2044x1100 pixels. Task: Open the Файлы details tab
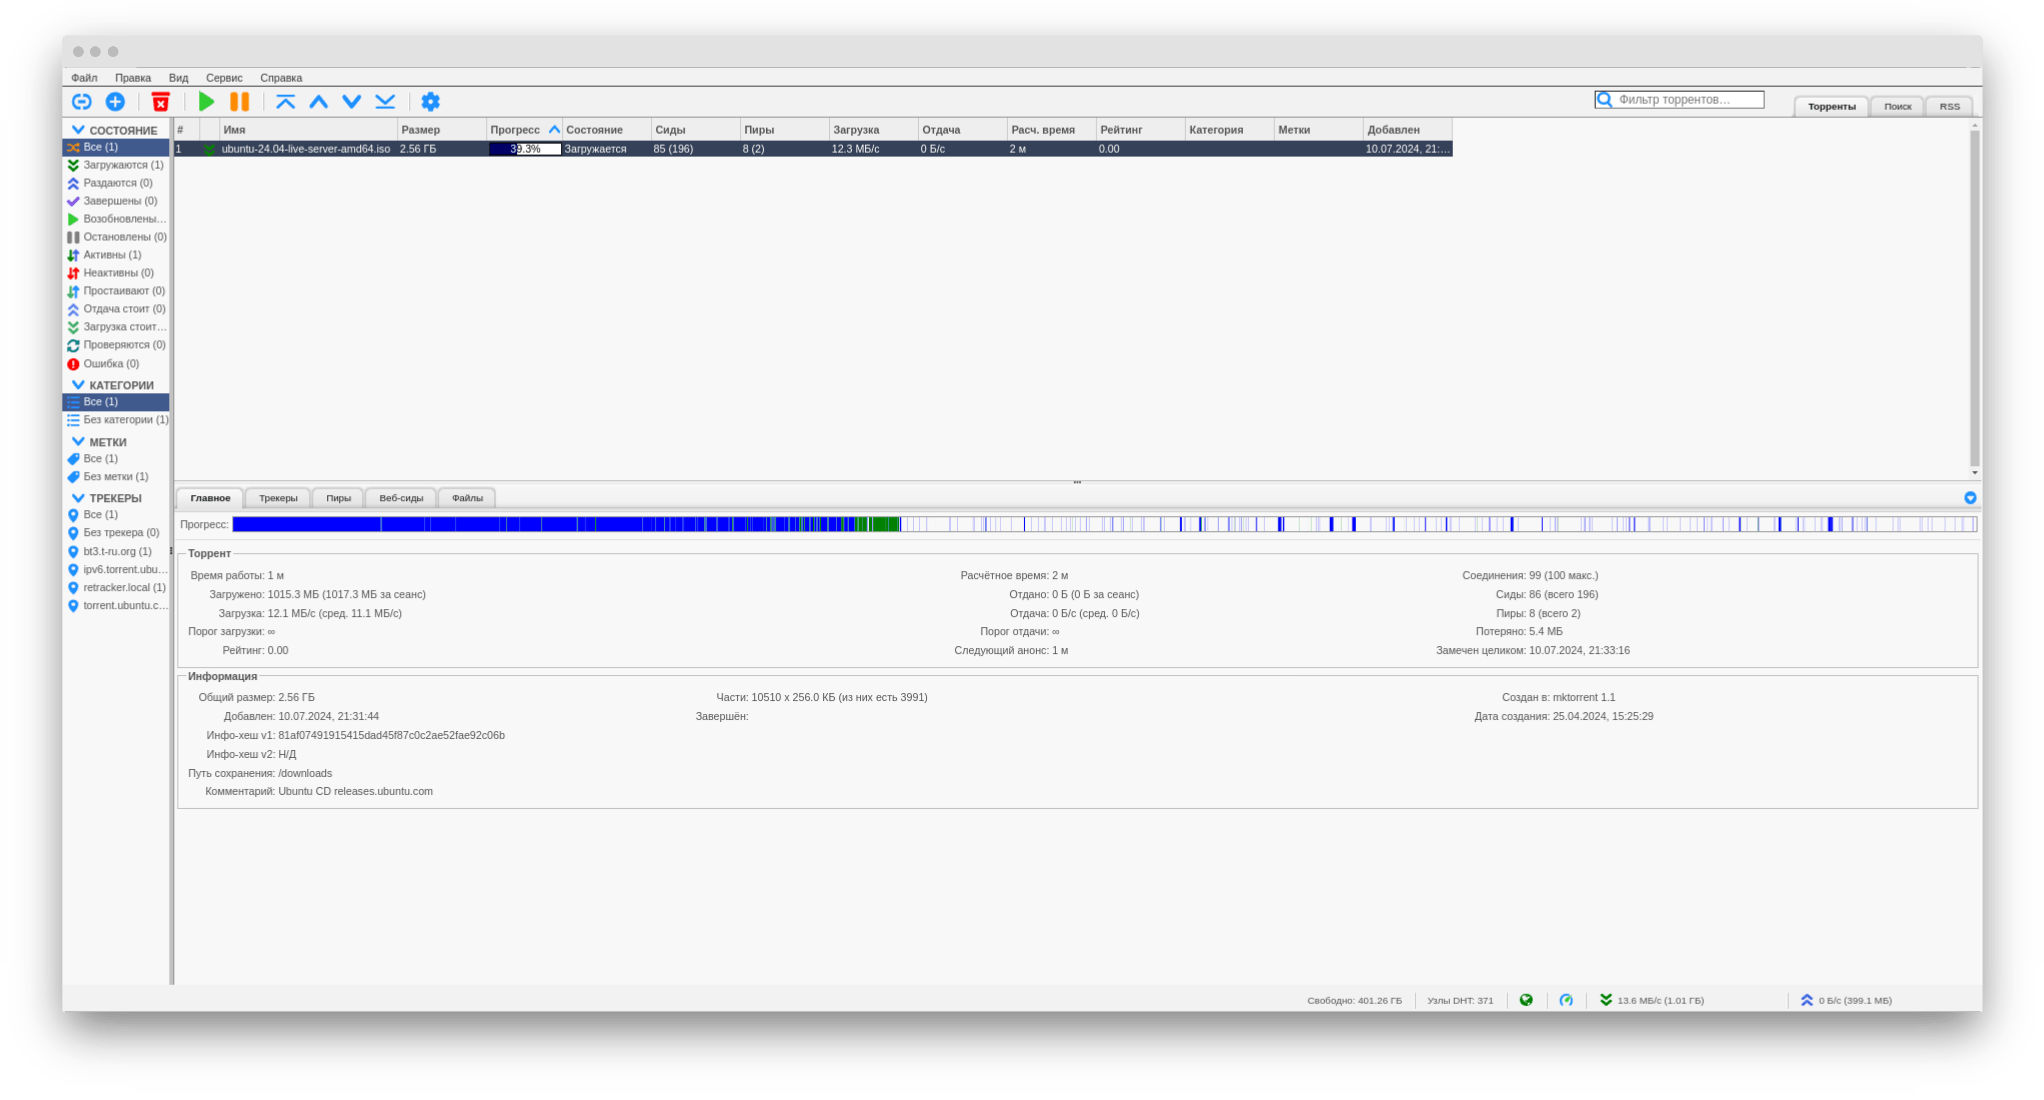click(x=467, y=498)
